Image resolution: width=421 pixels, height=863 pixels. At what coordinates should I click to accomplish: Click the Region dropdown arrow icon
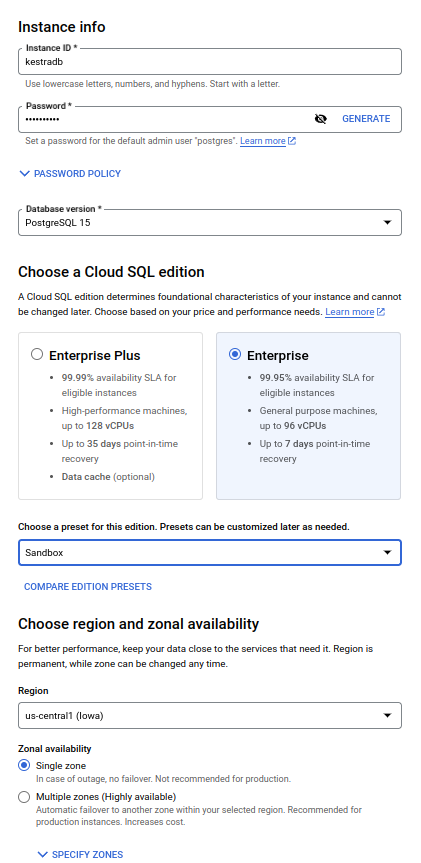(387, 716)
